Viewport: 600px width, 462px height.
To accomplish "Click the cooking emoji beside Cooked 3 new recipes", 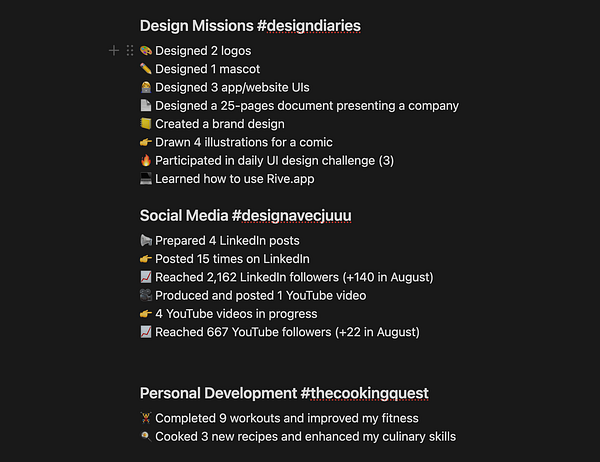I will [146, 437].
